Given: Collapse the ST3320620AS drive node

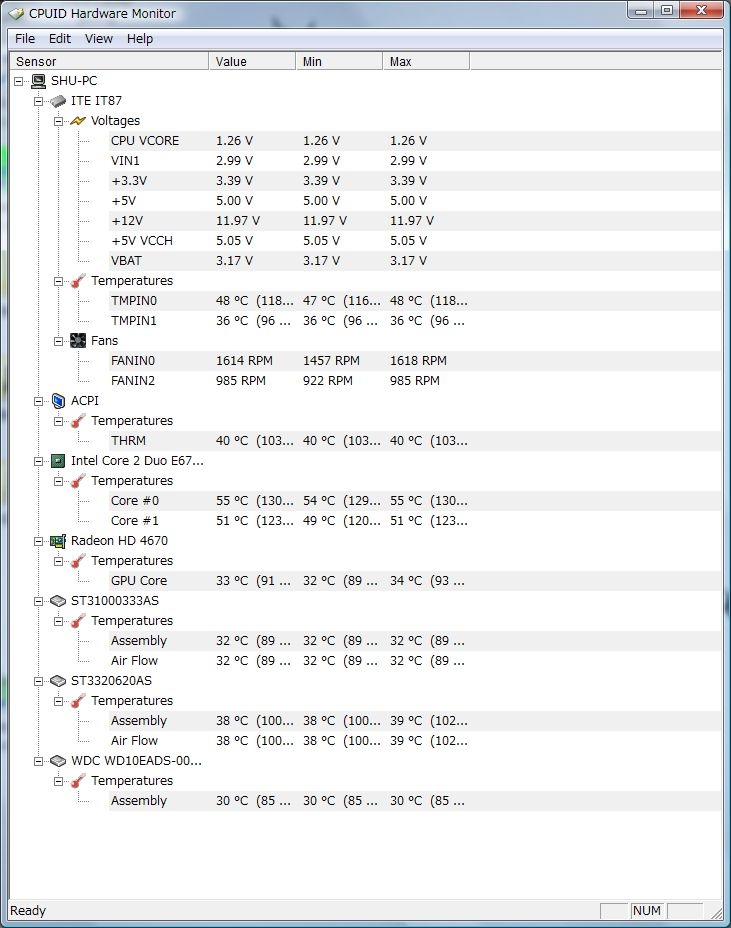Looking at the screenshot, I should point(38,681).
